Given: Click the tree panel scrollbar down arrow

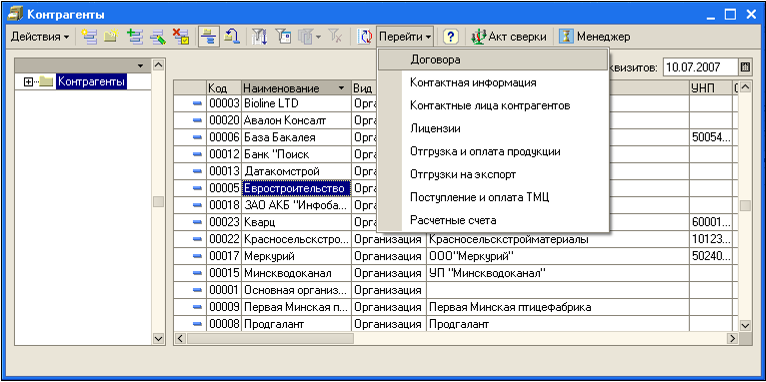Looking at the screenshot, I should [x=158, y=338].
